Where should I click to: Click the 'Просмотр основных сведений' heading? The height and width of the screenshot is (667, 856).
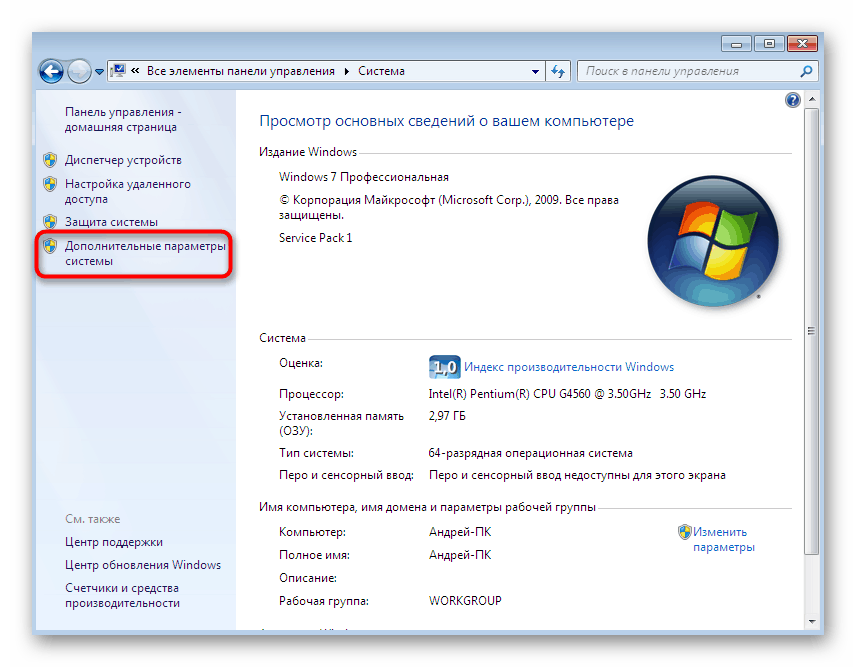[x=446, y=121]
